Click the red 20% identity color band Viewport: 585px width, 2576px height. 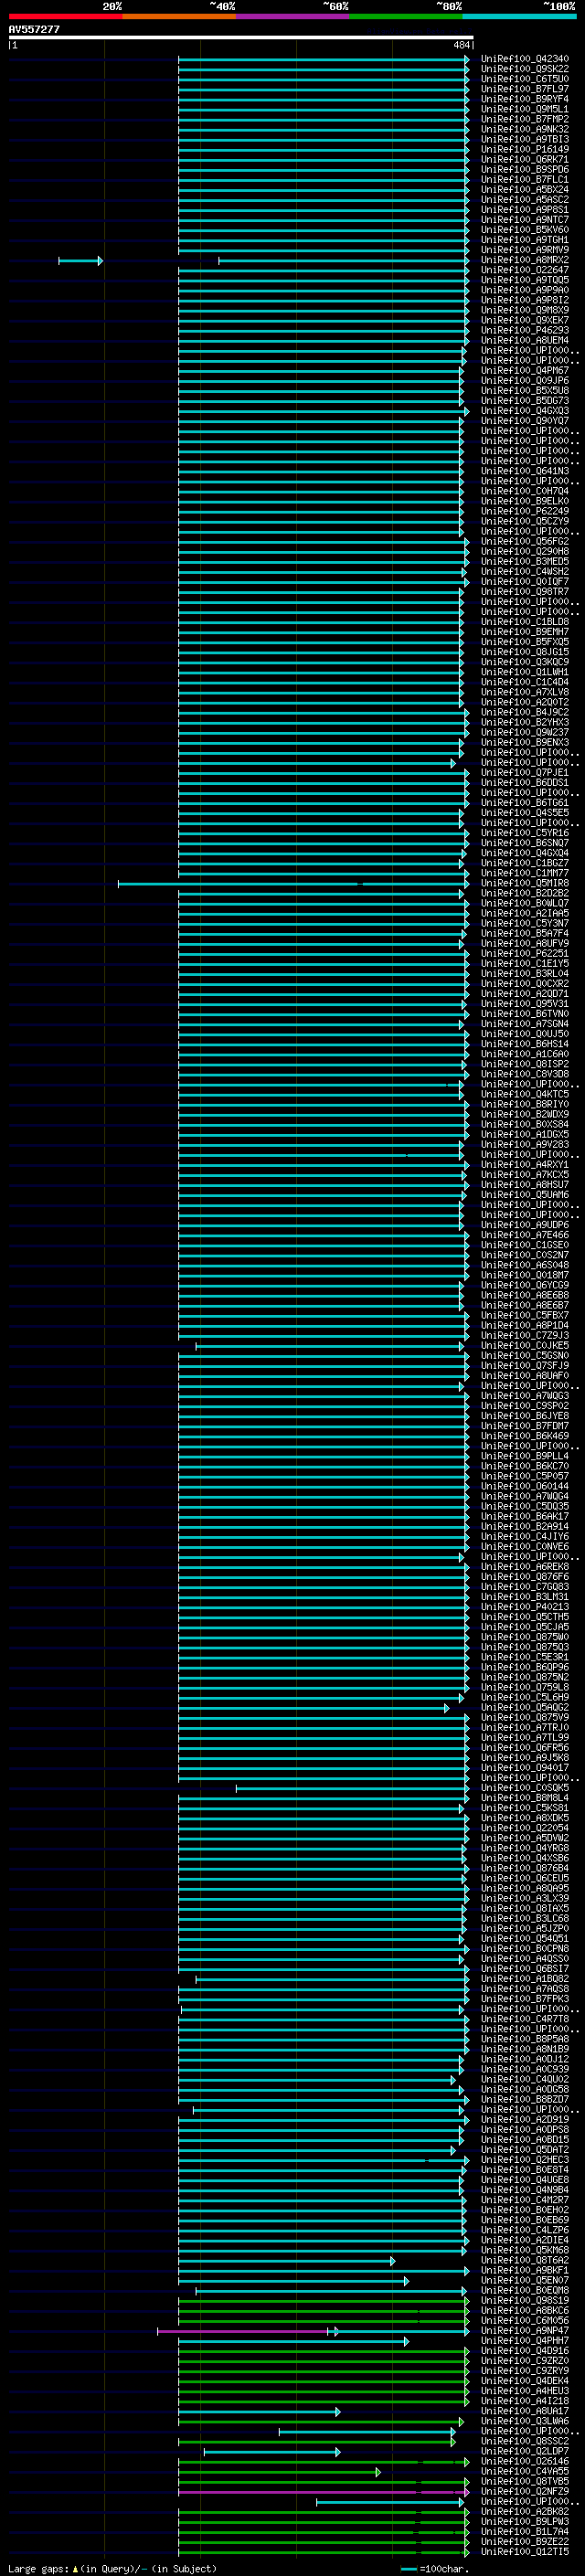(65, 16)
